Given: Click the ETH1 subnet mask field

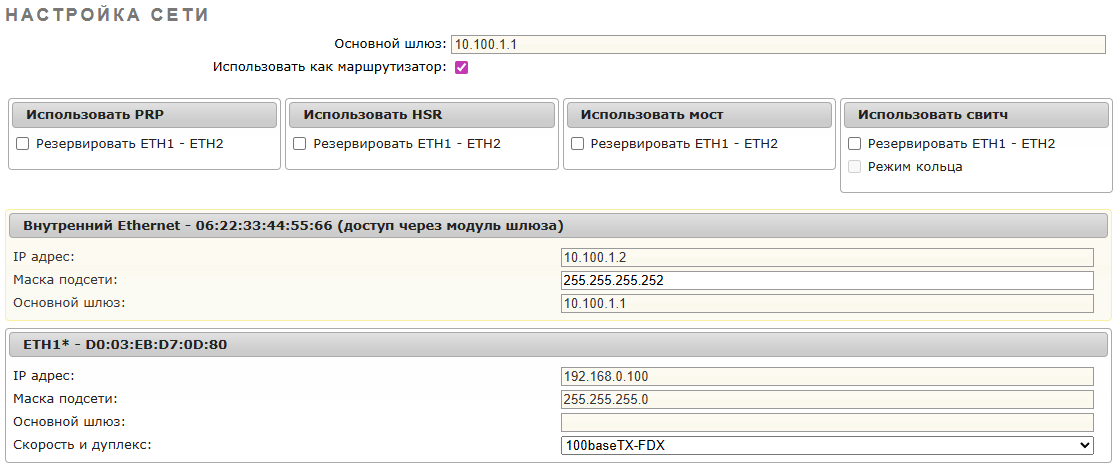Looking at the screenshot, I should 827,399.
